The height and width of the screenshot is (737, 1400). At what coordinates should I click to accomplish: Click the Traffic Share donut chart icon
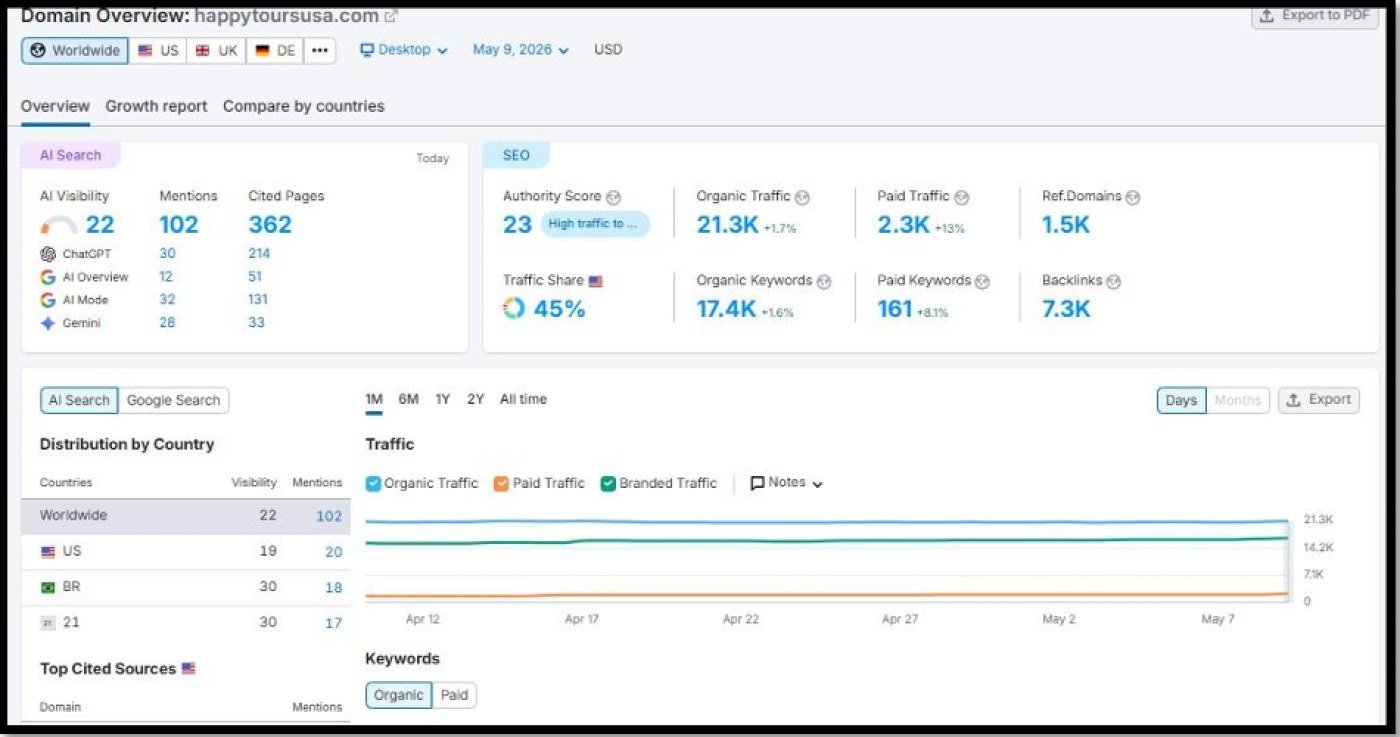(514, 308)
